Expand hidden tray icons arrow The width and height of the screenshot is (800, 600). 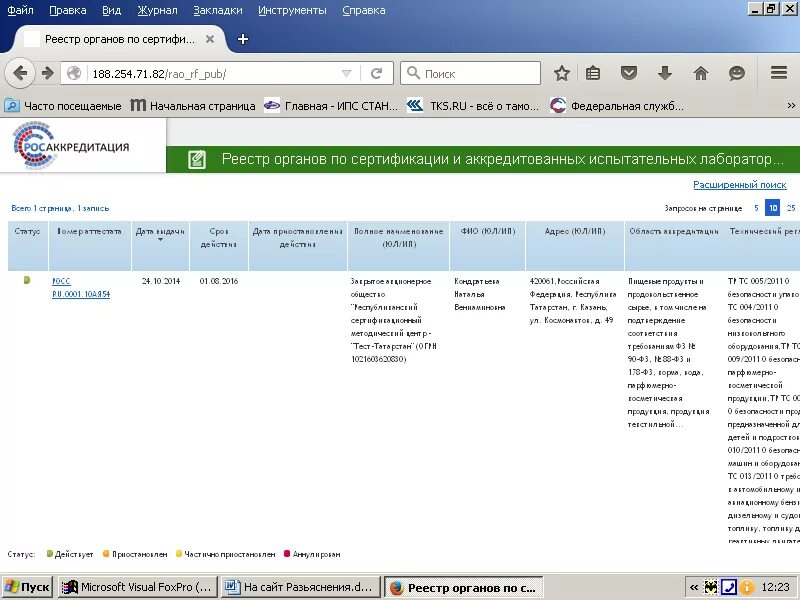[x=693, y=588]
